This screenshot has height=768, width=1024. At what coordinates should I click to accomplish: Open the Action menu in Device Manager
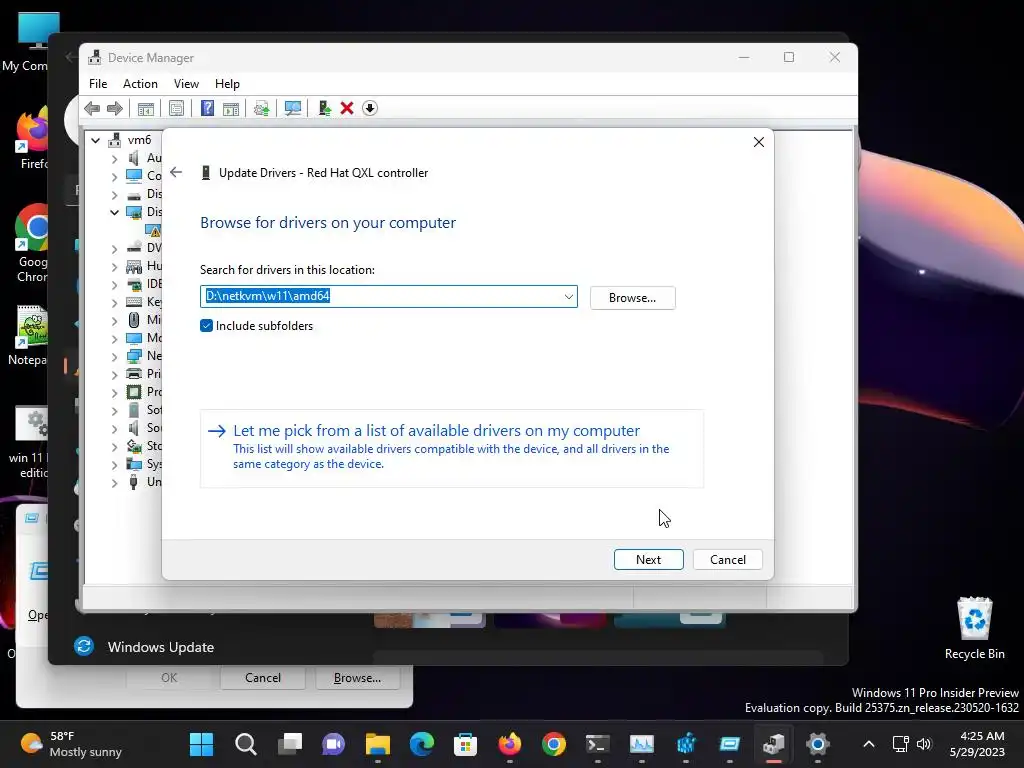point(140,84)
